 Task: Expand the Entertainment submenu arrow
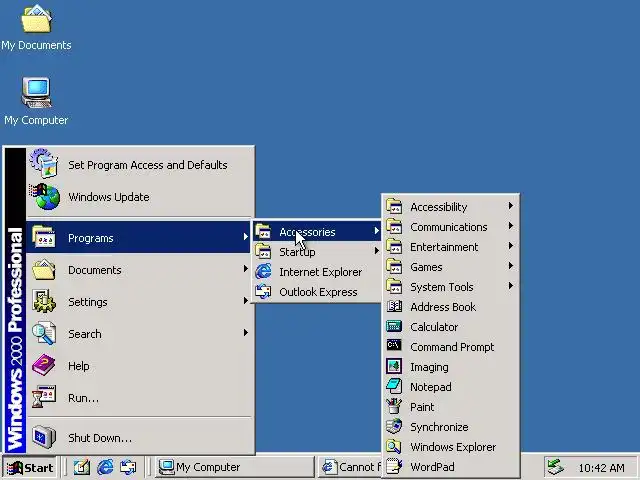[510, 246]
